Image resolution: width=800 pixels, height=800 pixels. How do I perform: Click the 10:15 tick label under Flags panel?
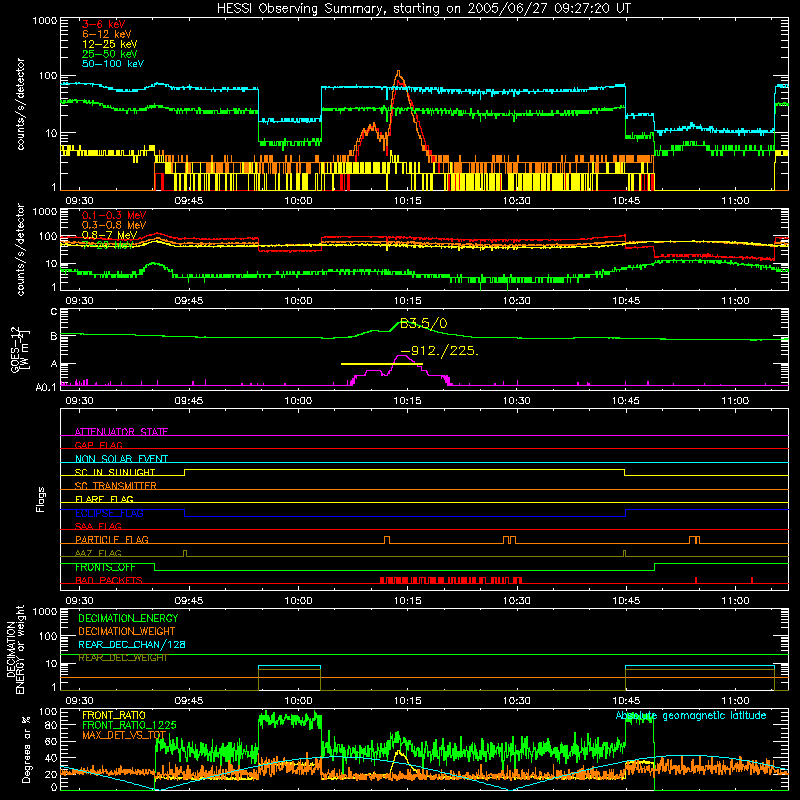408,601
